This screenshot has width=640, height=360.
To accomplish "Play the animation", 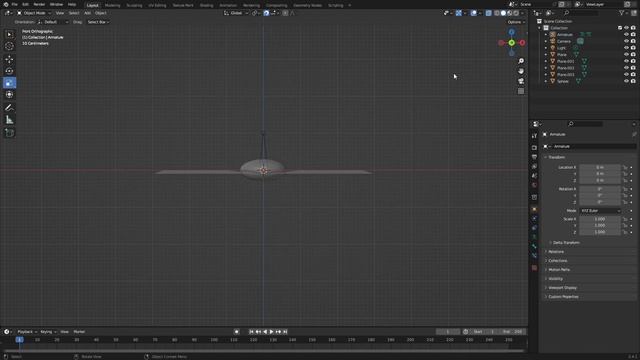I will click(x=271, y=332).
